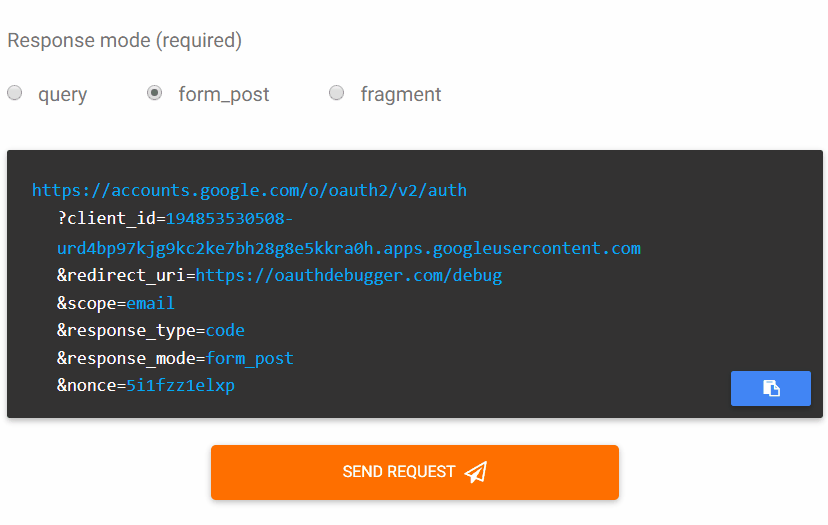Click the "Response mode (required)" heading
The image size is (828, 525).
coord(125,41)
